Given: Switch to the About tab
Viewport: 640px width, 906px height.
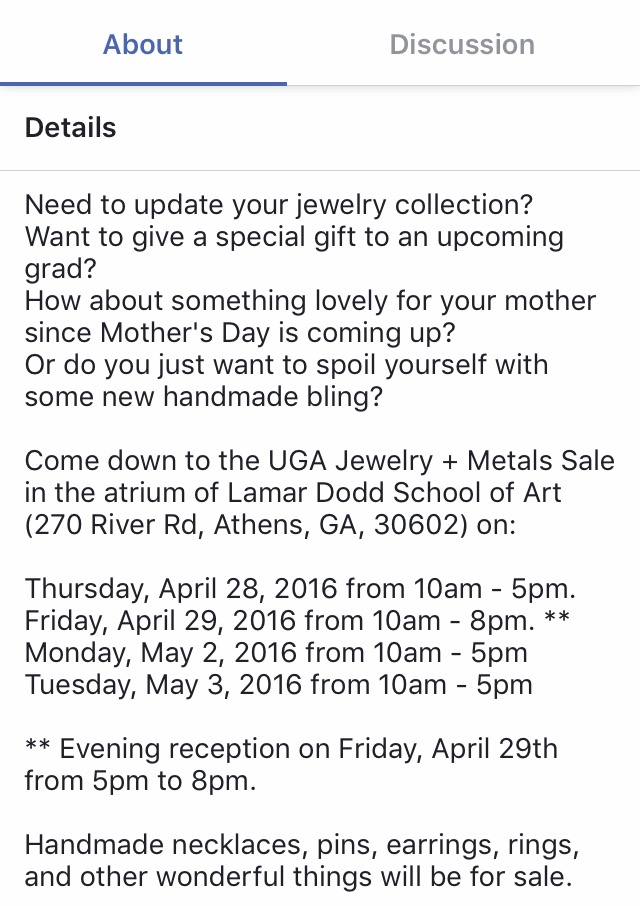Looking at the screenshot, I should click(143, 44).
